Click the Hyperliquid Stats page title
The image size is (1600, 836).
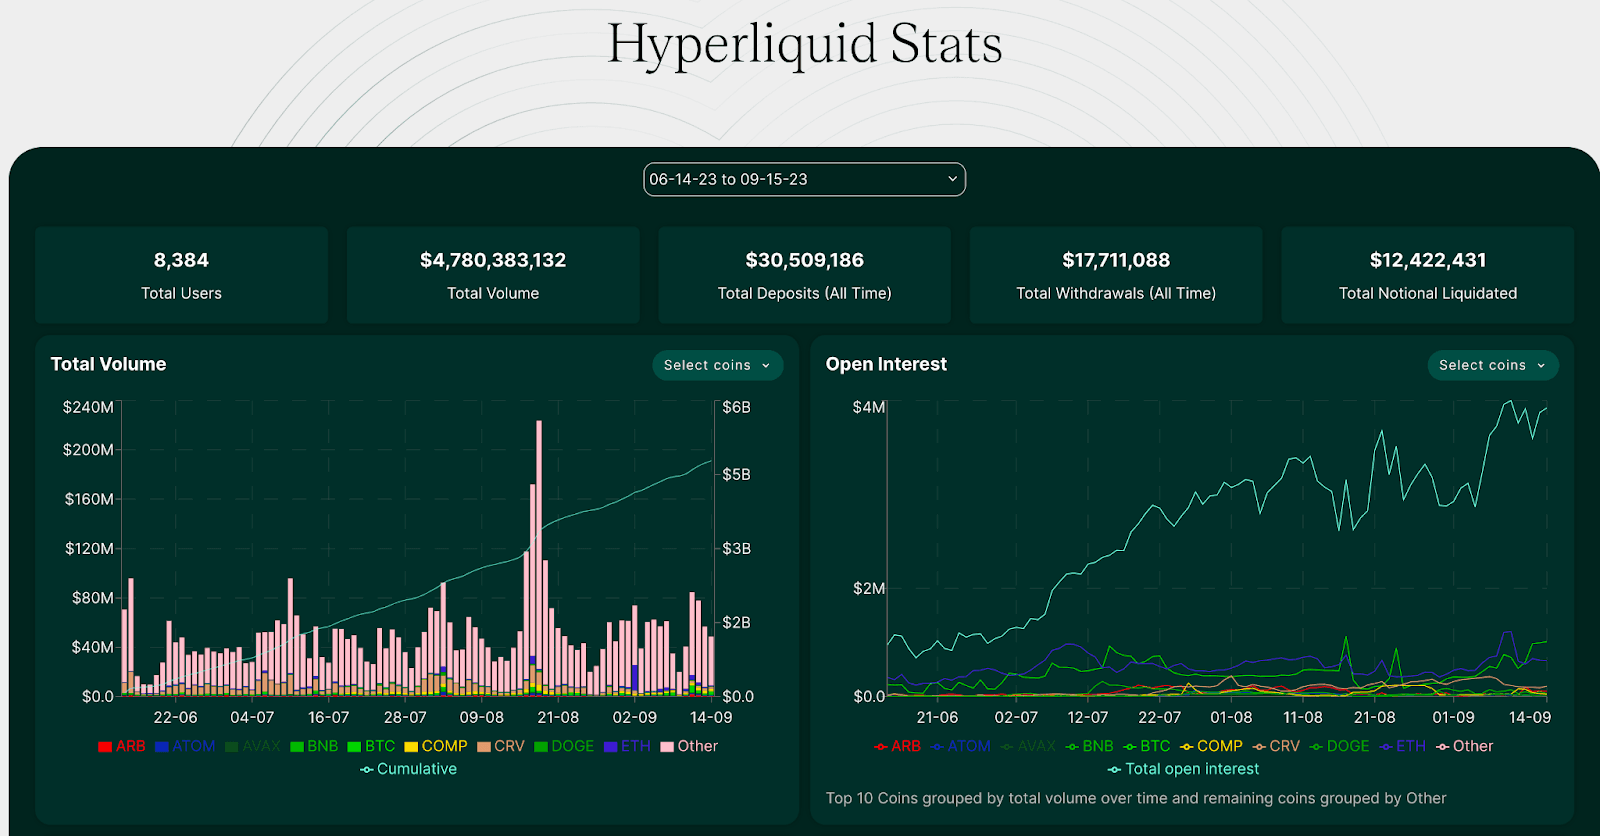(805, 45)
